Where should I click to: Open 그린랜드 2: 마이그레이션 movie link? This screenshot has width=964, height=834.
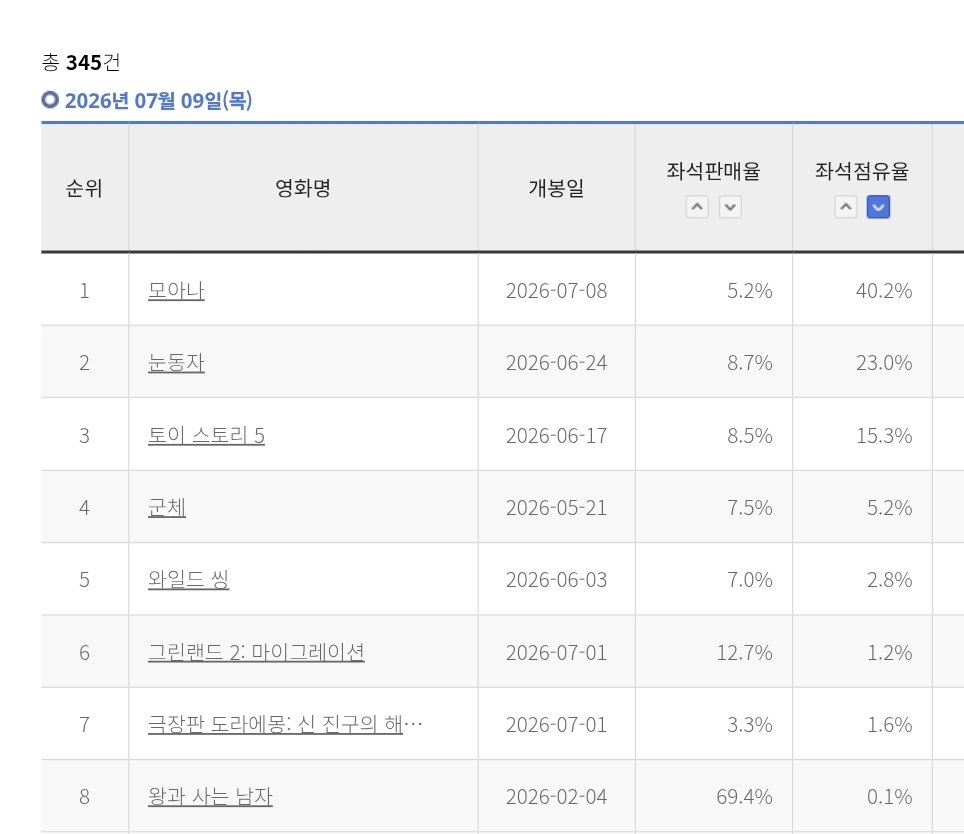coord(256,652)
